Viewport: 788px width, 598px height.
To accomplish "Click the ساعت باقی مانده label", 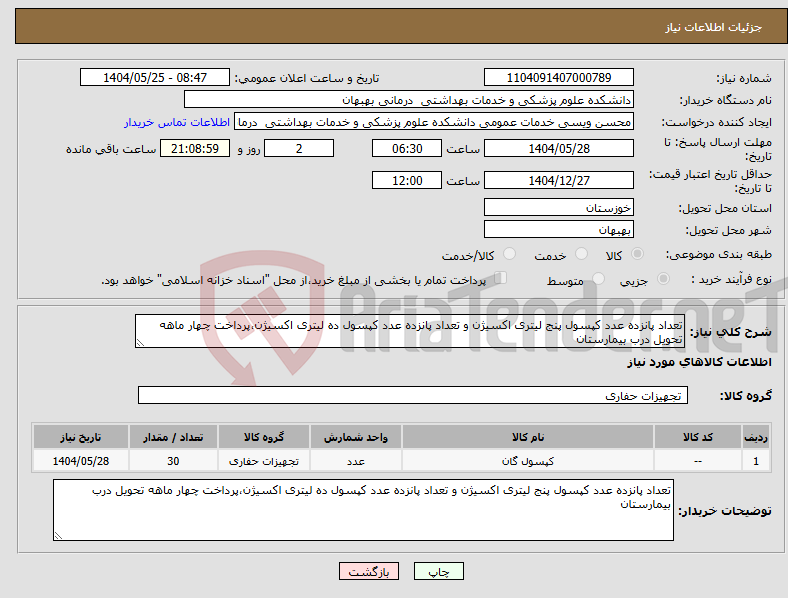I will [x=111, y=149].
